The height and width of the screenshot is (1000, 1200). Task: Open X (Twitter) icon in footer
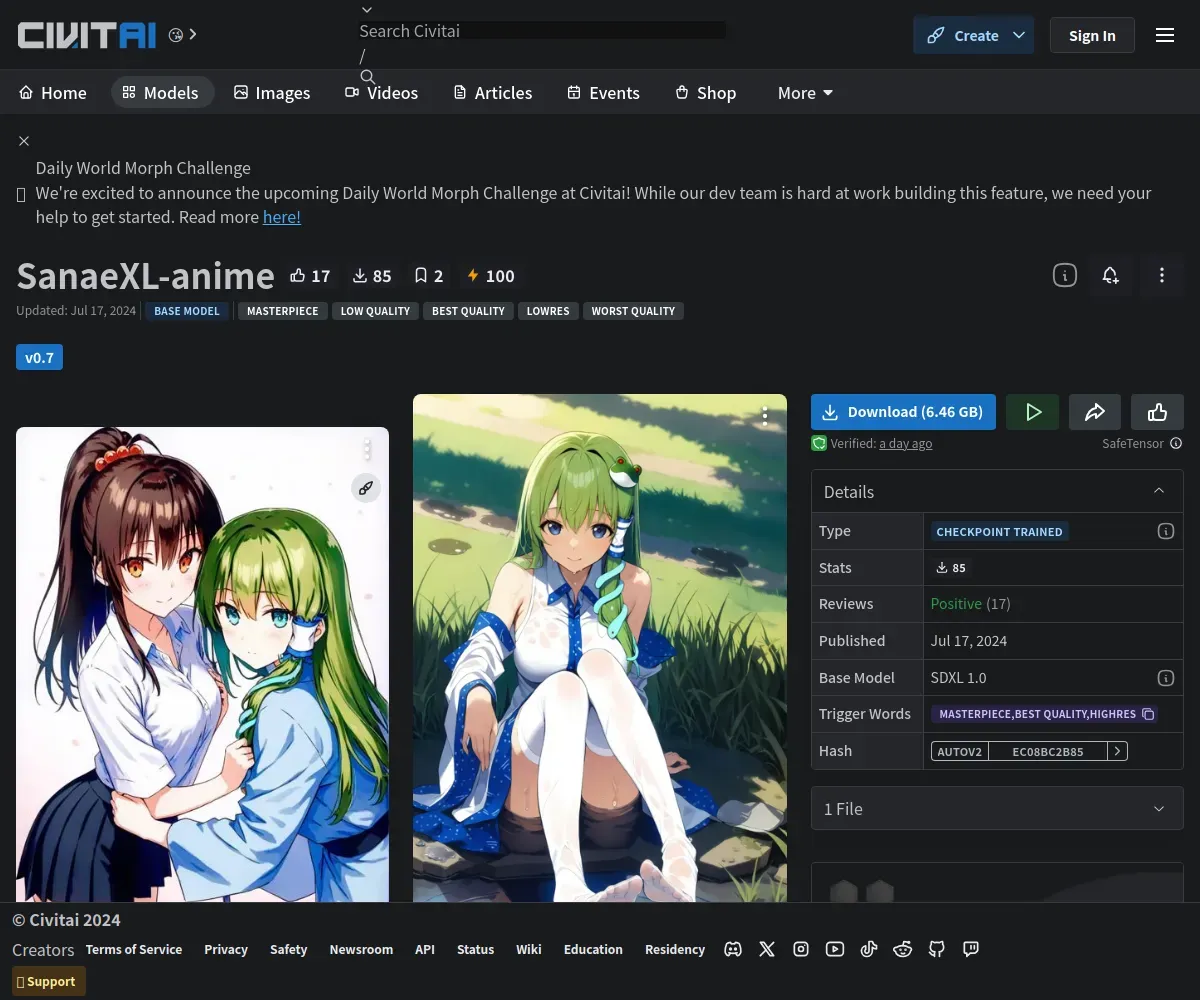click(767, 949)
